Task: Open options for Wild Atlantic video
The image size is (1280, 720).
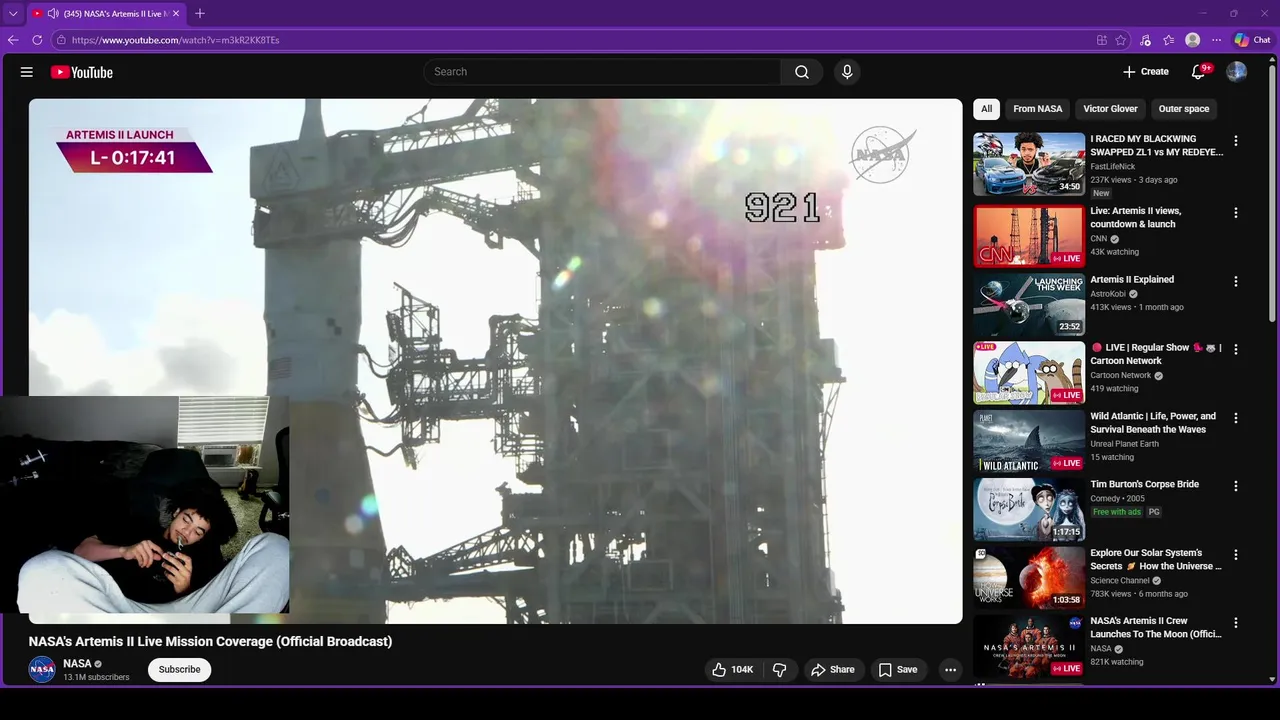Action: coord(1236,418)
